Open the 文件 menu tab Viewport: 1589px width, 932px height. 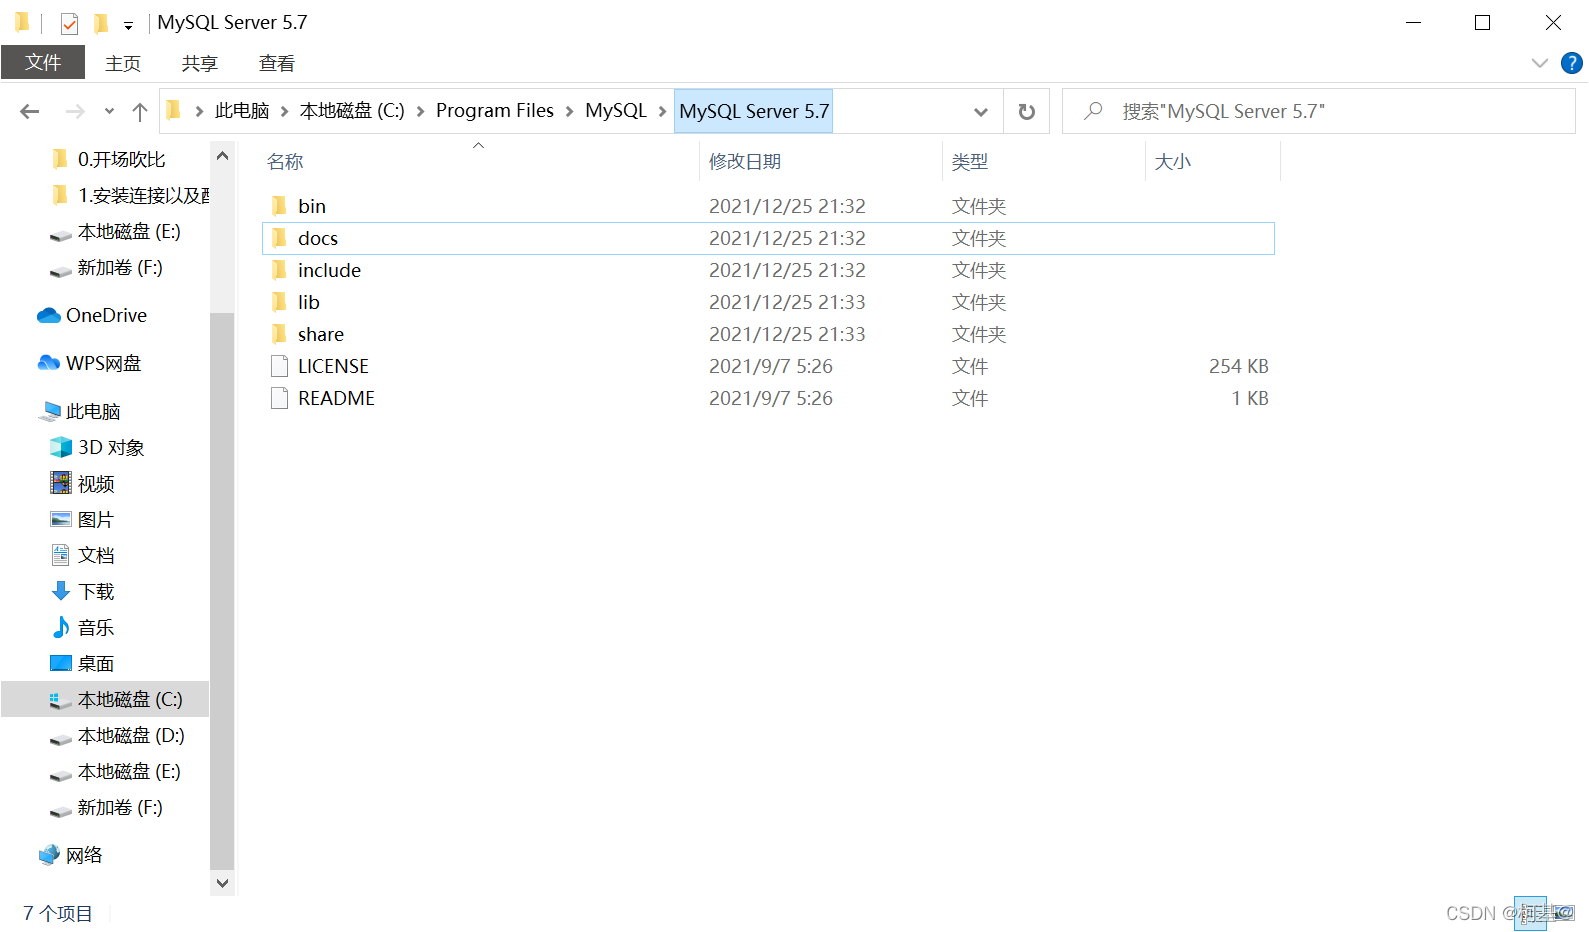pyautogui.click(x=43, y=62)
